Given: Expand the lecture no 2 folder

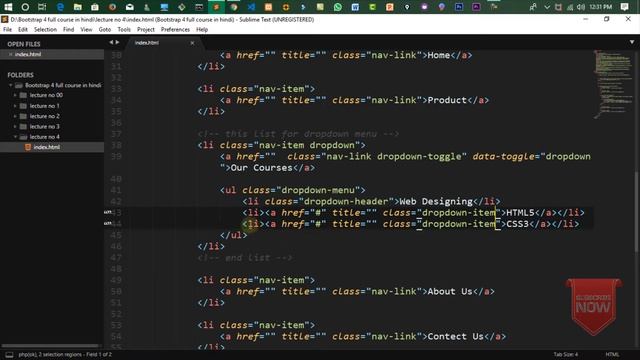Looking at the screenshot, I should tap(15, 116).
